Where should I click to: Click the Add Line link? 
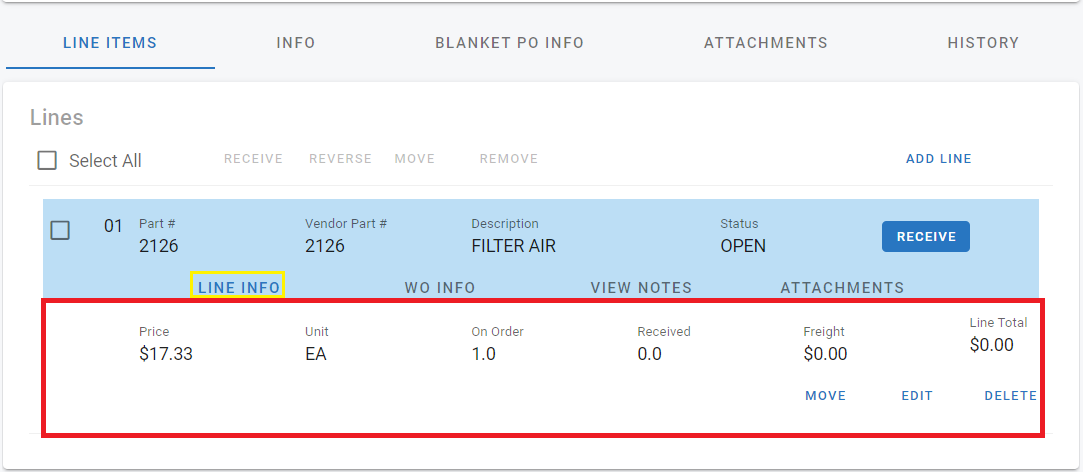[x=938, y=159]
